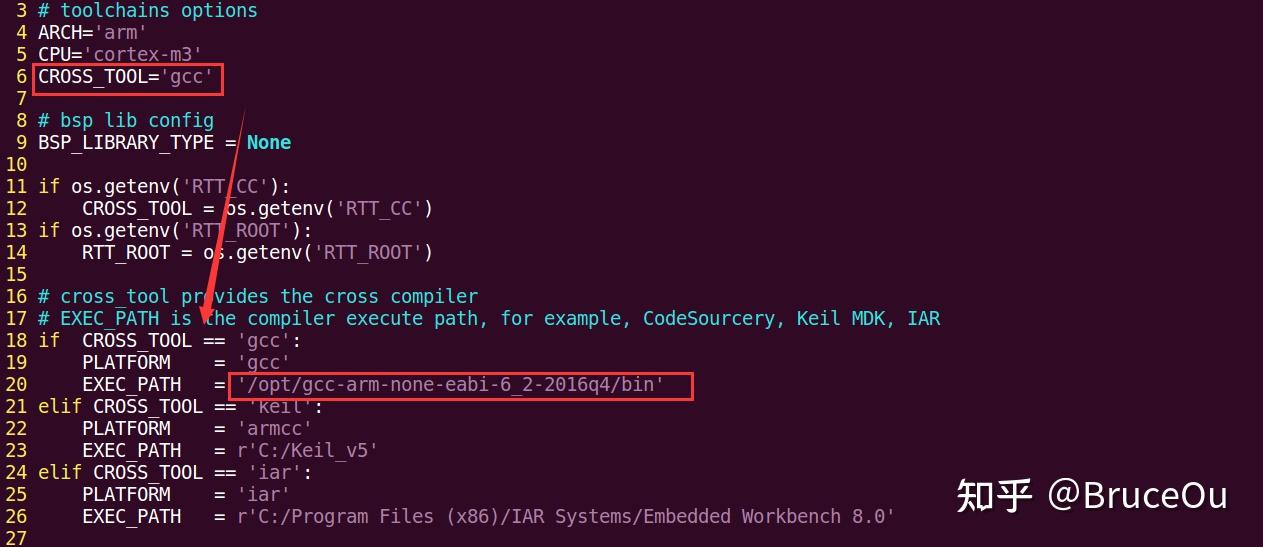Select the None value of BSP_LIBRARY_TYPE
1263x547 pixels.
coord(269,142)
